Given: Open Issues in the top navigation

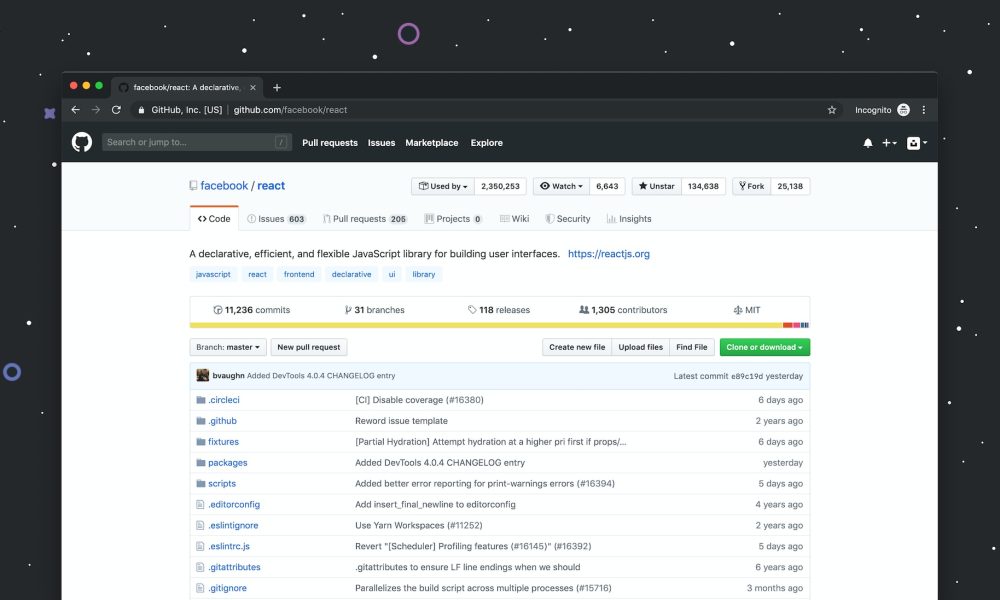Looking at the screenshot, I should [x=381, y=143].
